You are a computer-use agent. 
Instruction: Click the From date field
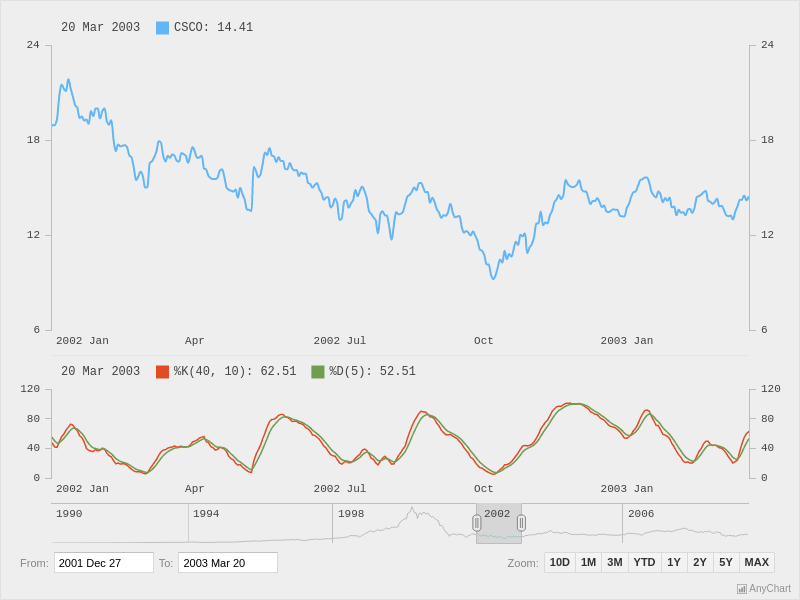pyautogui.click(x=104, y=563)
